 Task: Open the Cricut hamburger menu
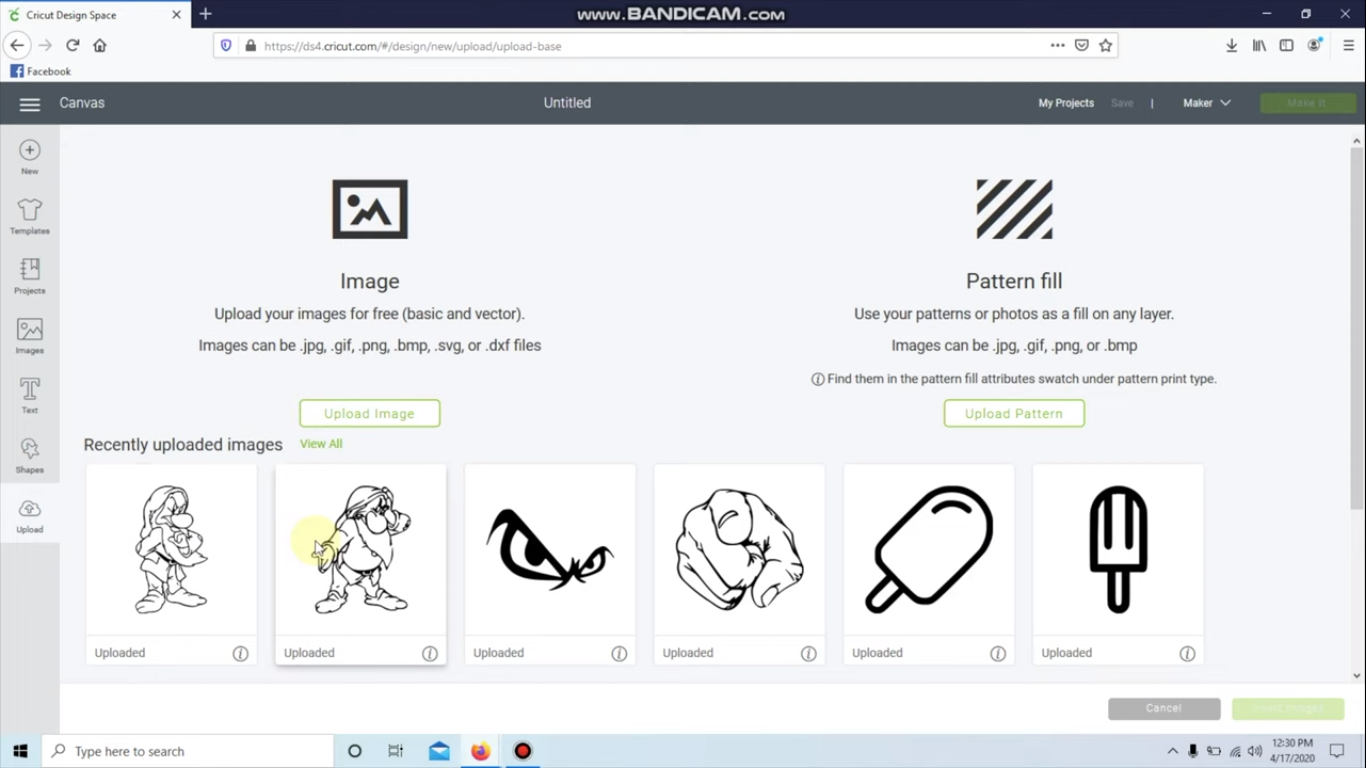coord(30,104)
